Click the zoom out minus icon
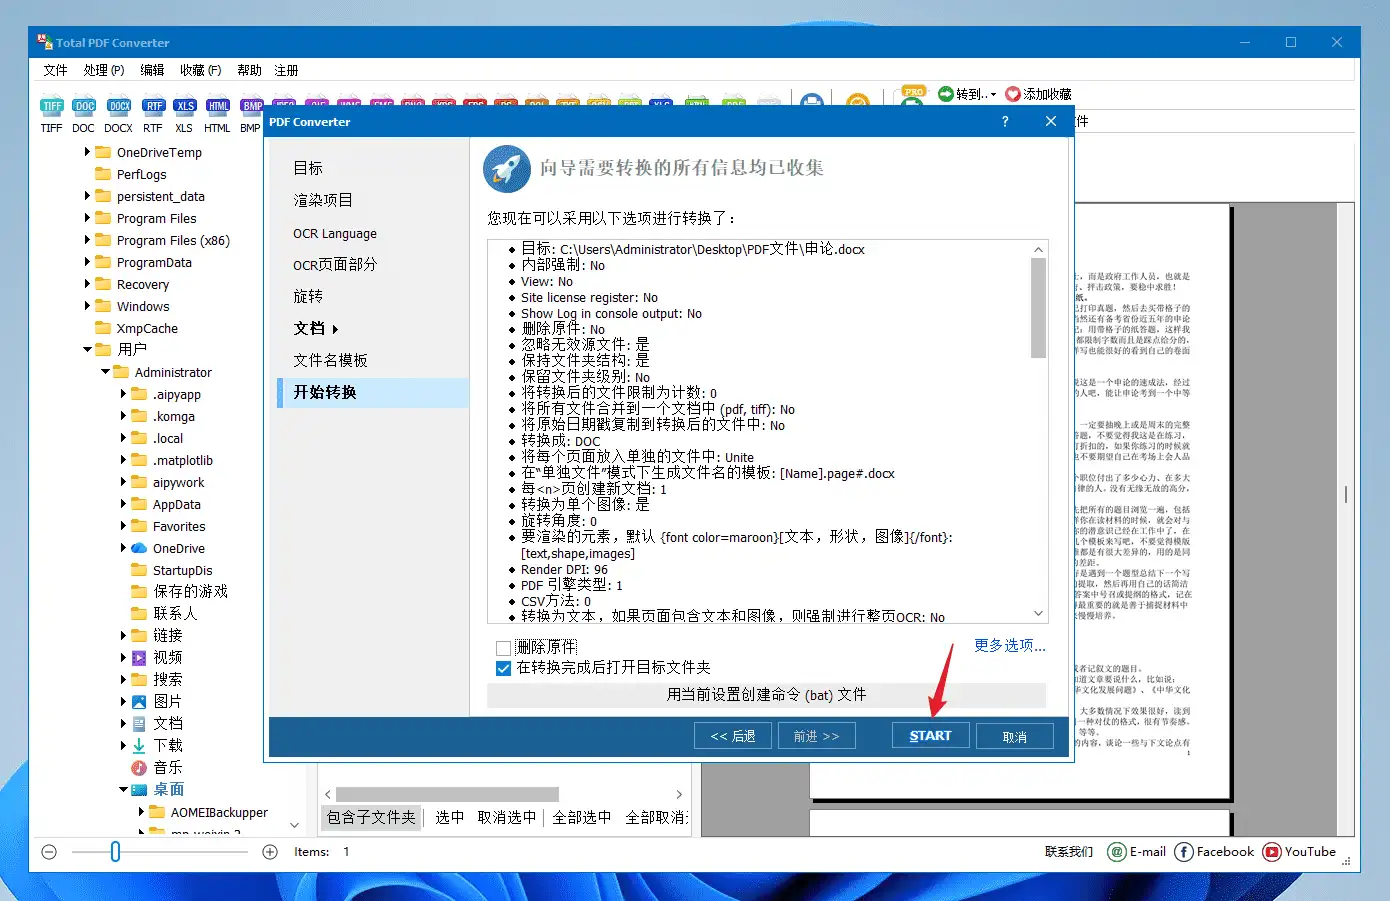Screen dimensions: 1390x901 coord(50,852)
